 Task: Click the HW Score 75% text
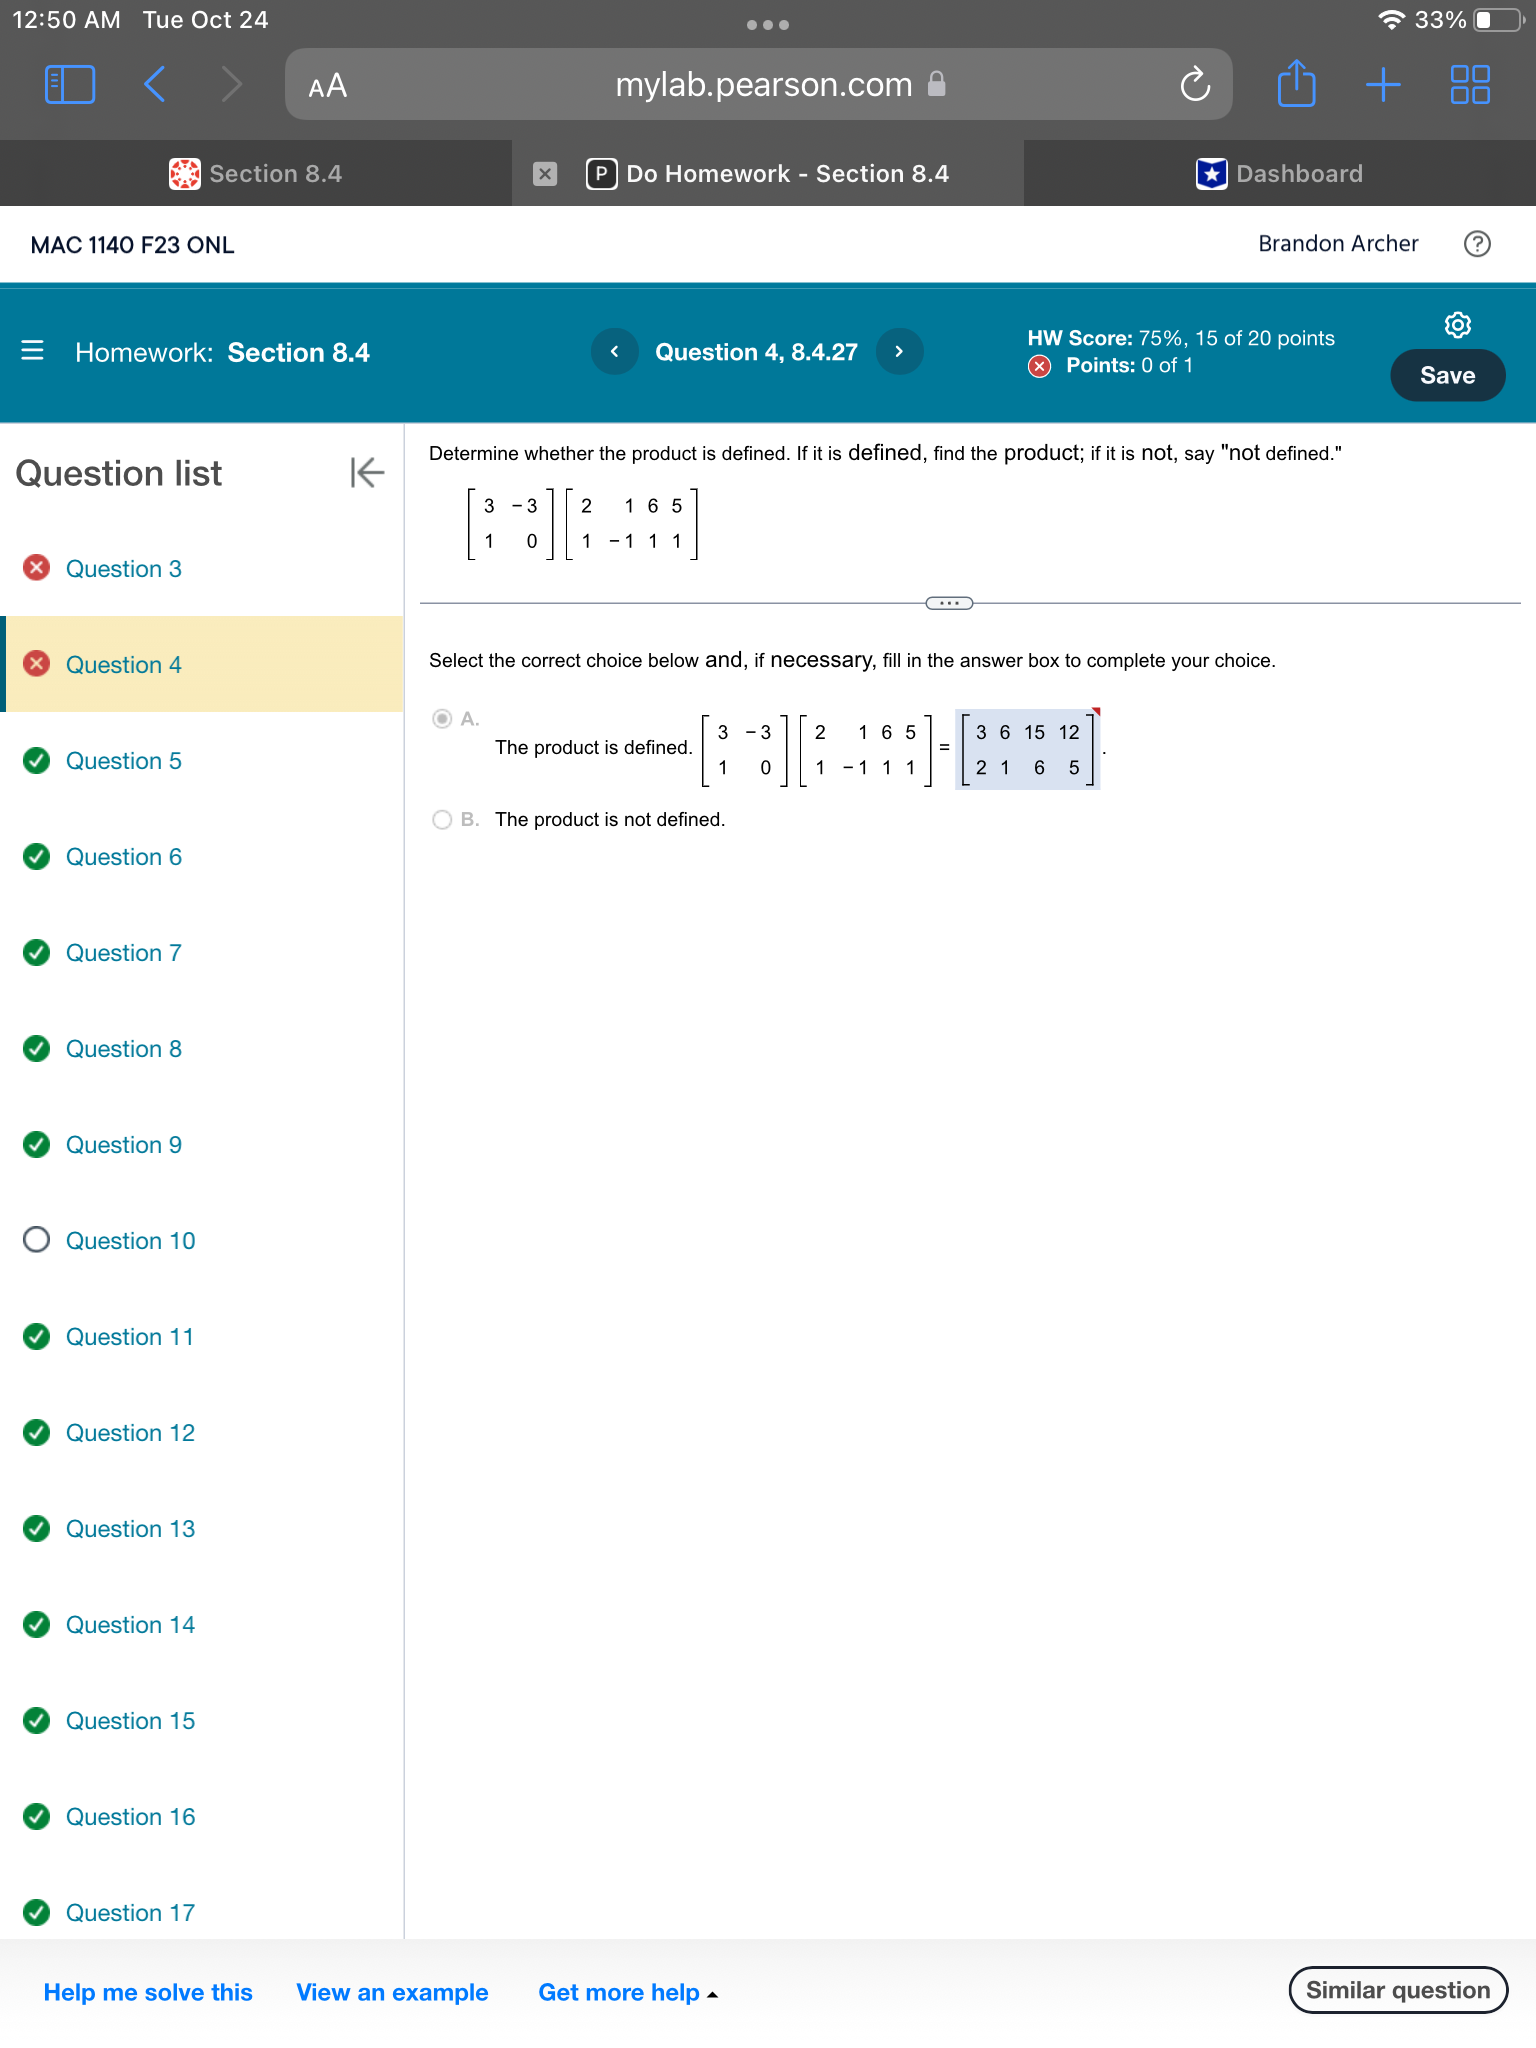tap(1181, 338)
